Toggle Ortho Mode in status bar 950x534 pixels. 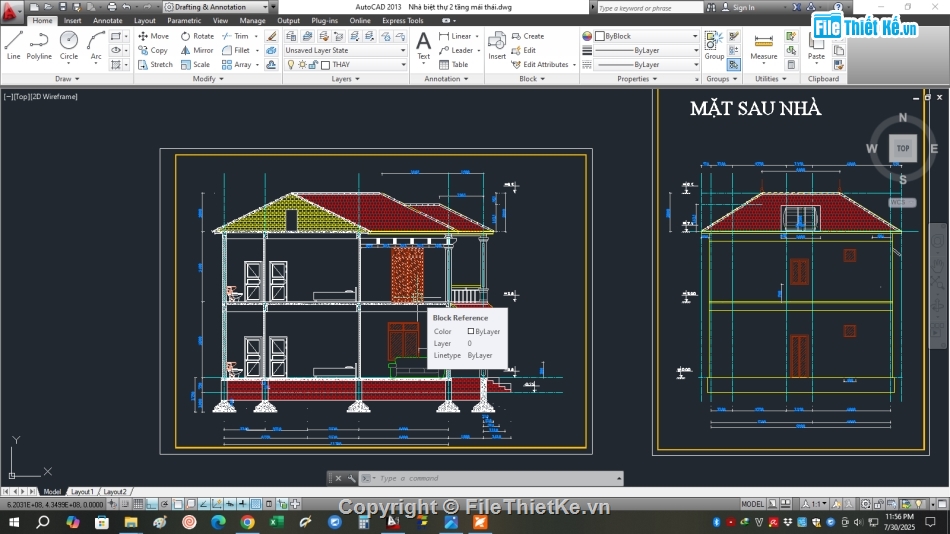click(x=151, y=504)
